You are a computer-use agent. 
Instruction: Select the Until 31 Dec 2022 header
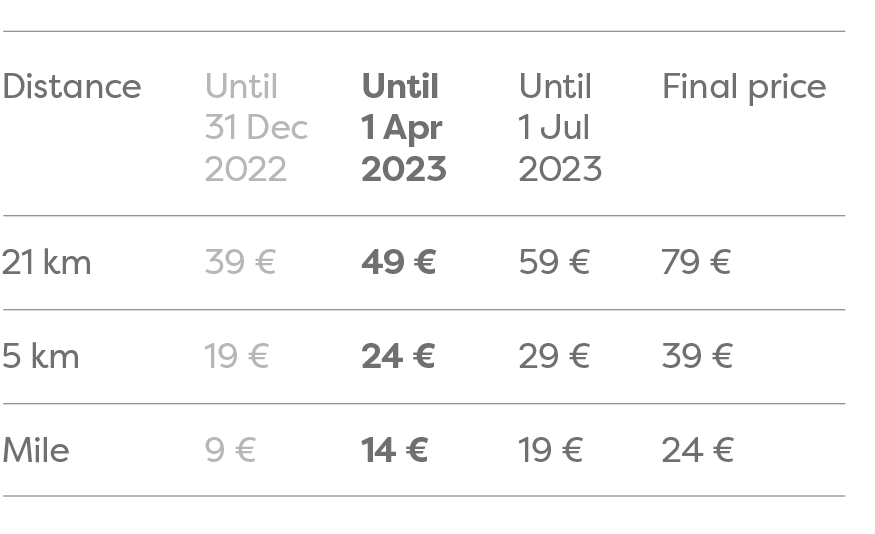coord(256,128)
